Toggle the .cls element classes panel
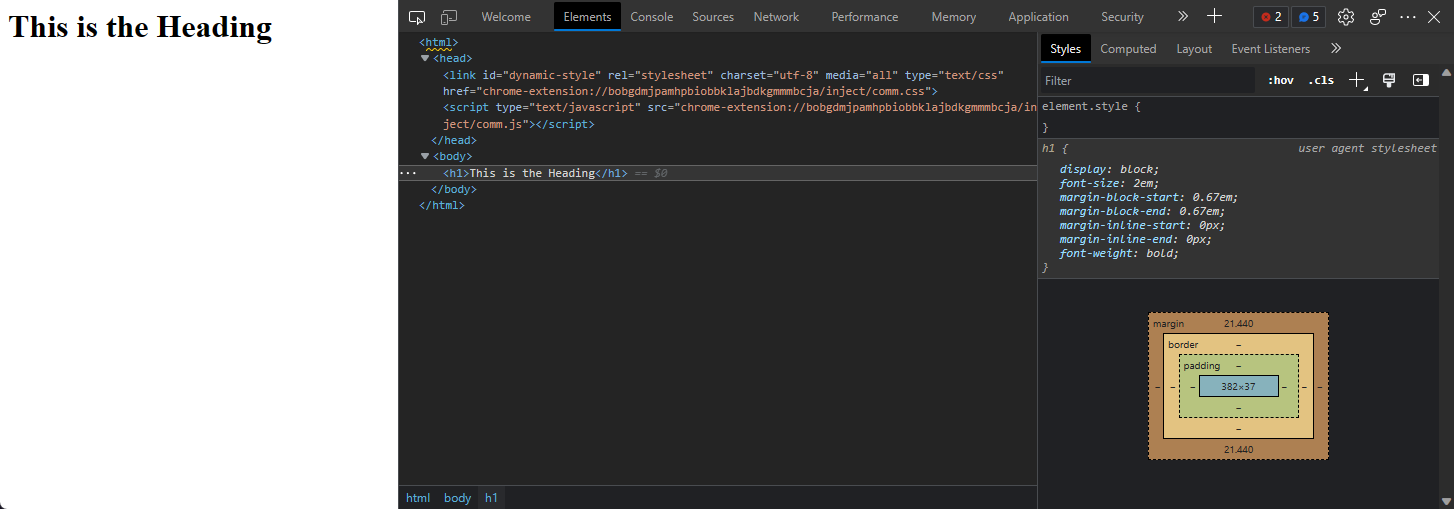 pos(1321,81)
